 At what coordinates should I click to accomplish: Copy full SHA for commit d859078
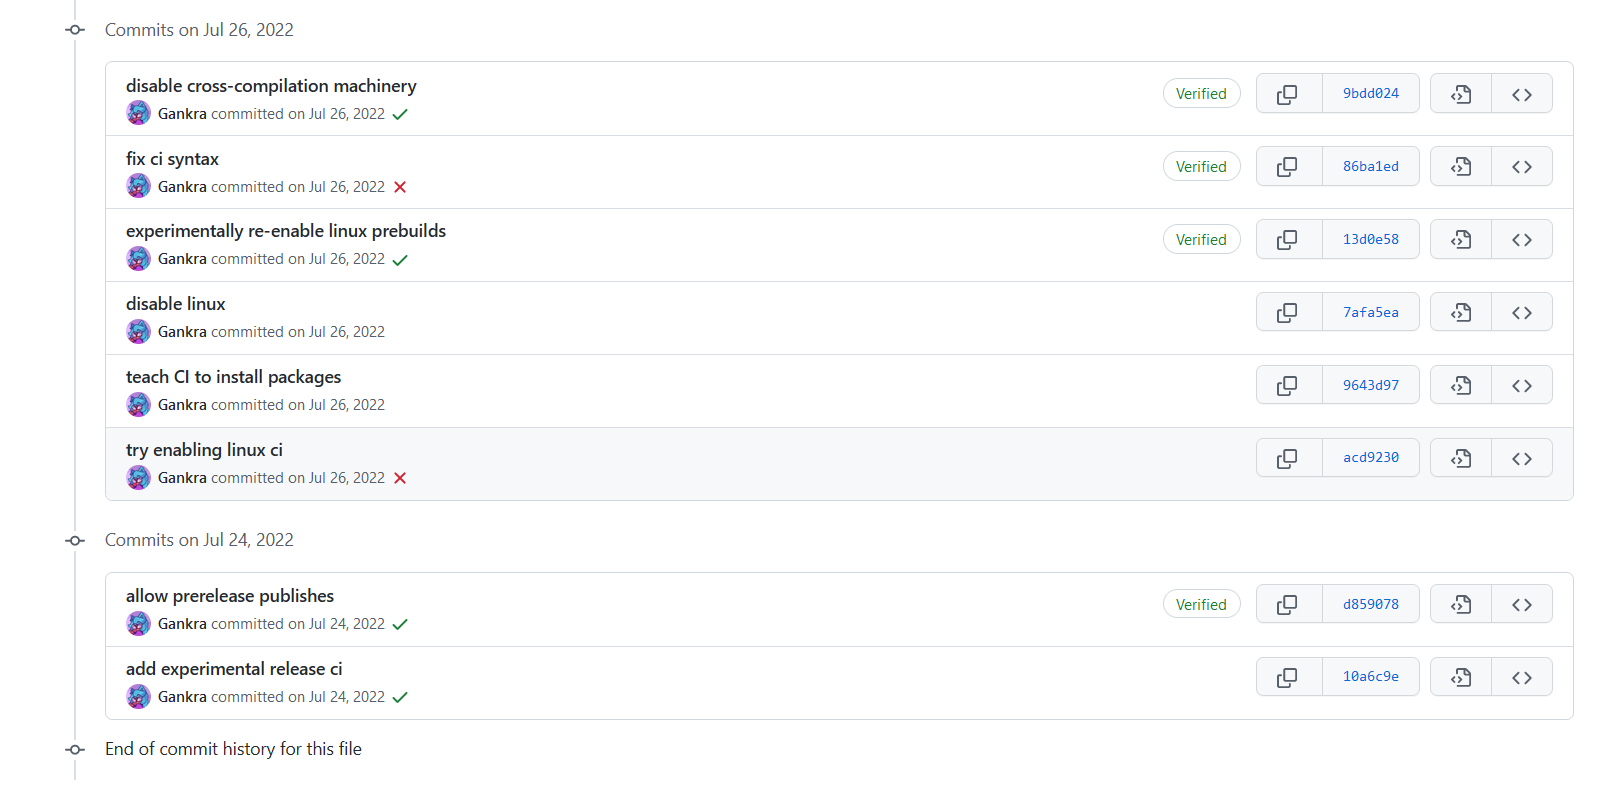click(1288, 603)
